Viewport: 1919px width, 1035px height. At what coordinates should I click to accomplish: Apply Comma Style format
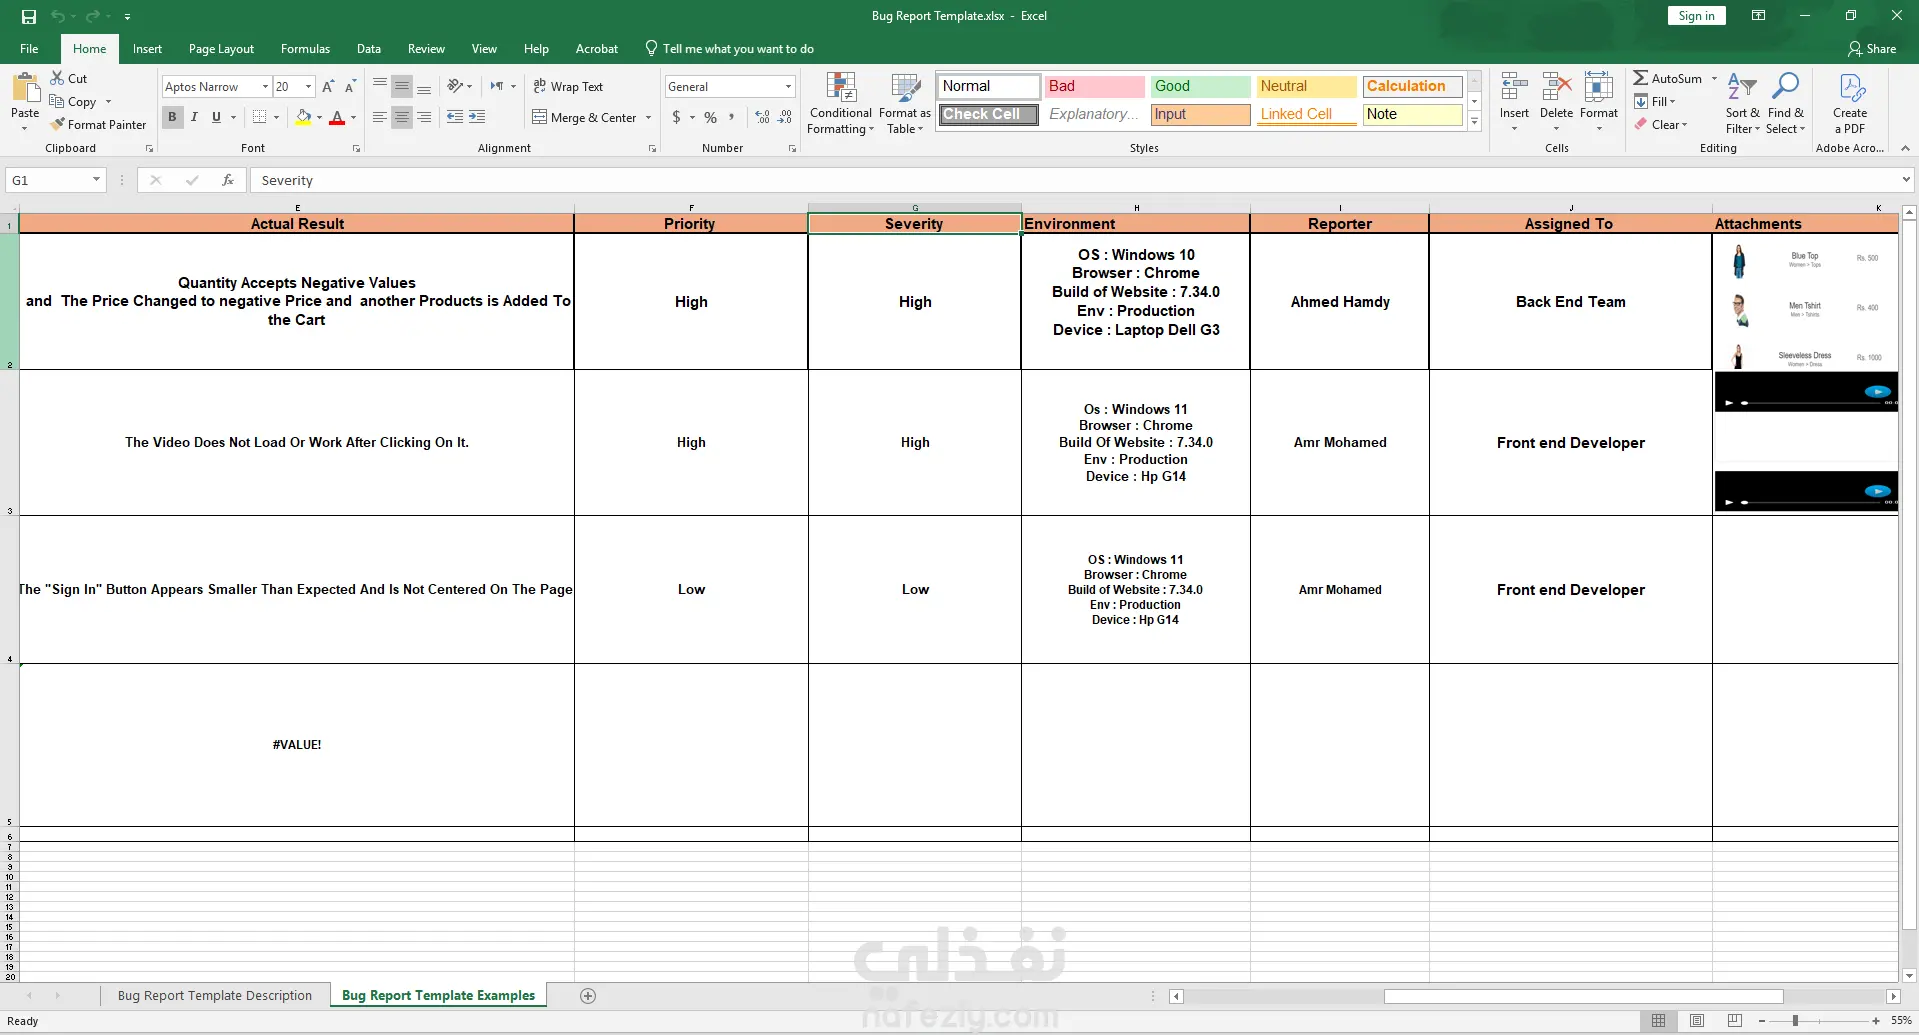tap(732, 117)
